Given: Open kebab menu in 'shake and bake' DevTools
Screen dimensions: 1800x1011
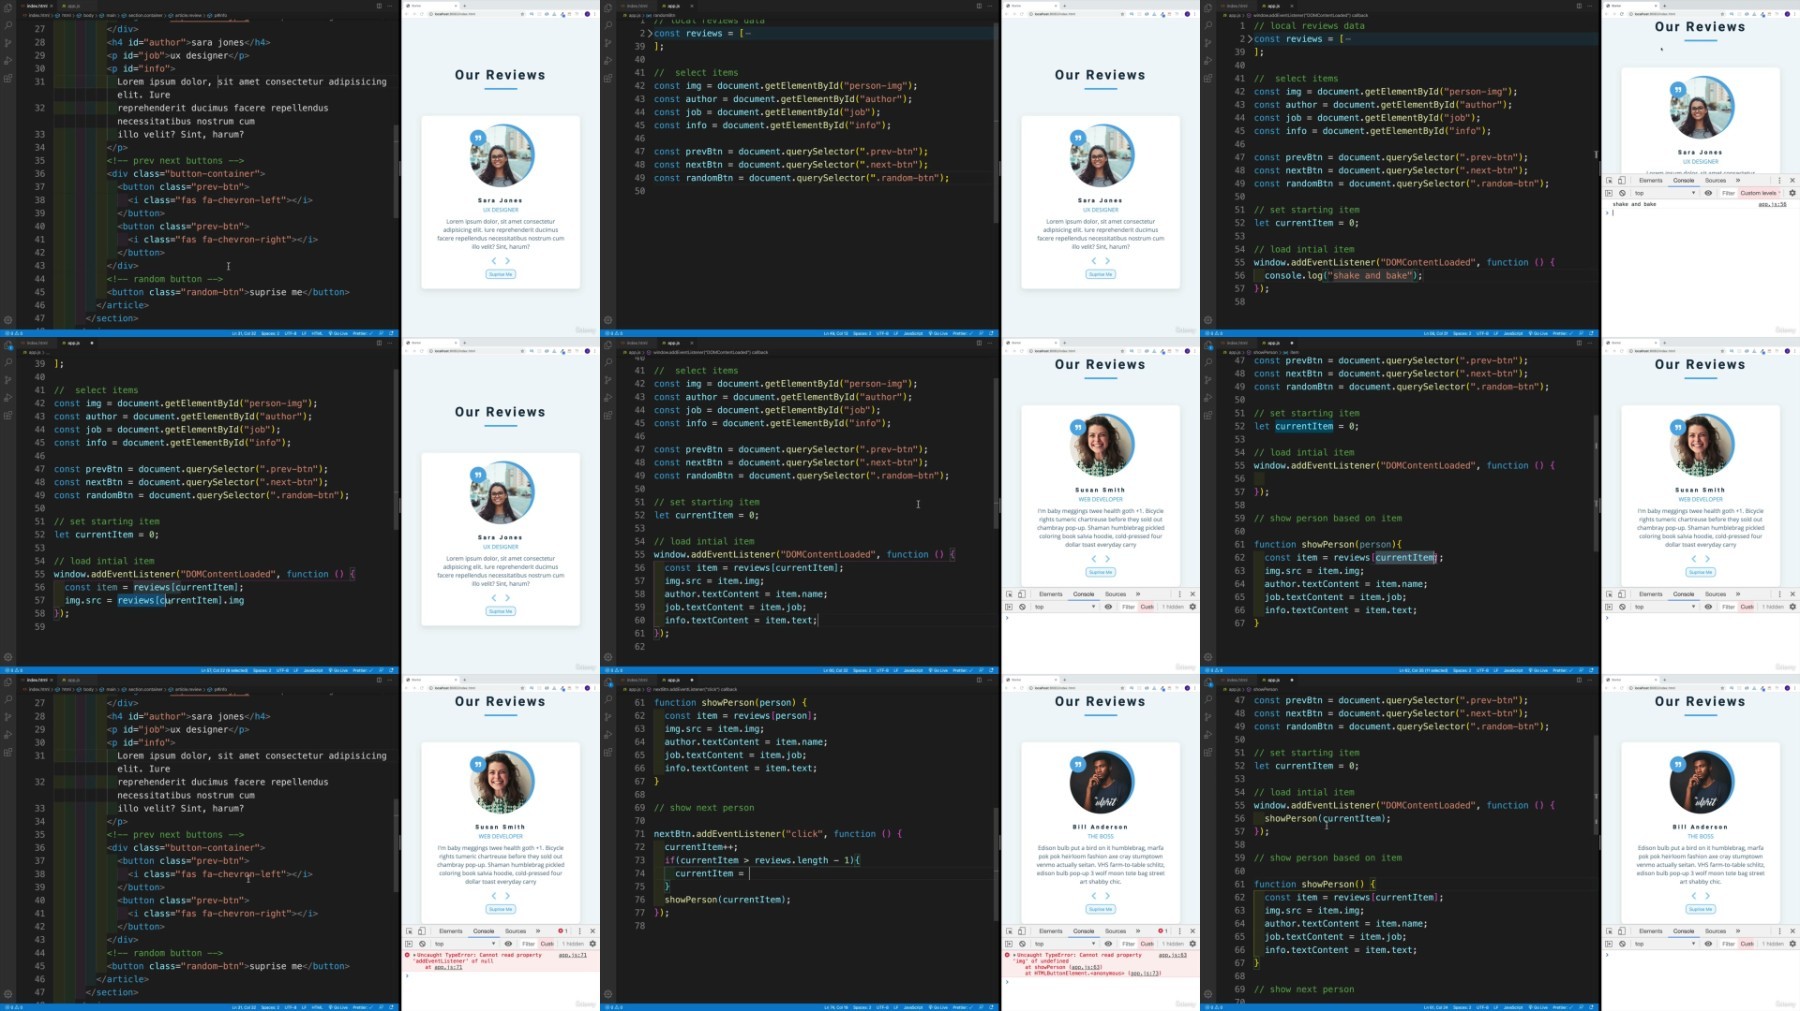Looking at the screenshot, I should click(1779, 180).
